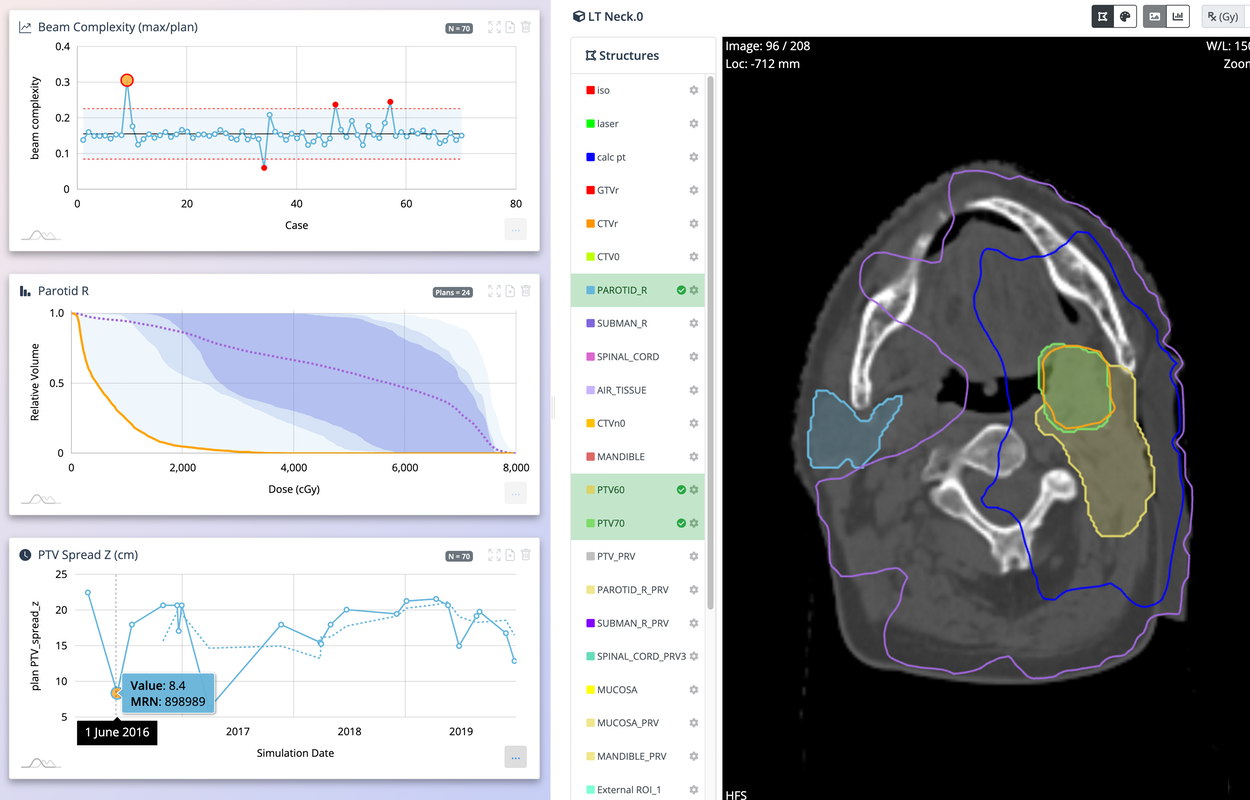Screen dimensions: 1250x800
Task: Toggle the structures contour view button
Action: pos(1103,16)
